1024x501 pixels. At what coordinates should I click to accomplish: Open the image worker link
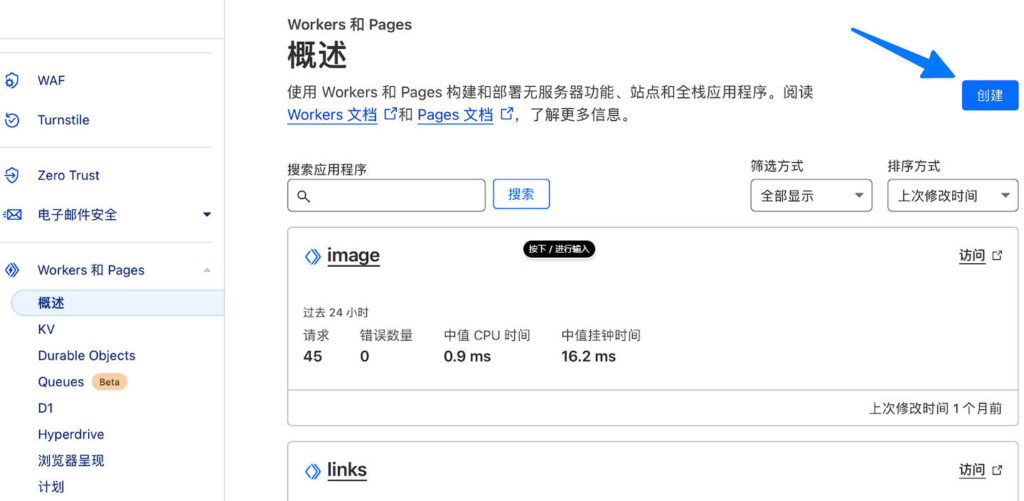pyautogui.click(x=353, y=255)
